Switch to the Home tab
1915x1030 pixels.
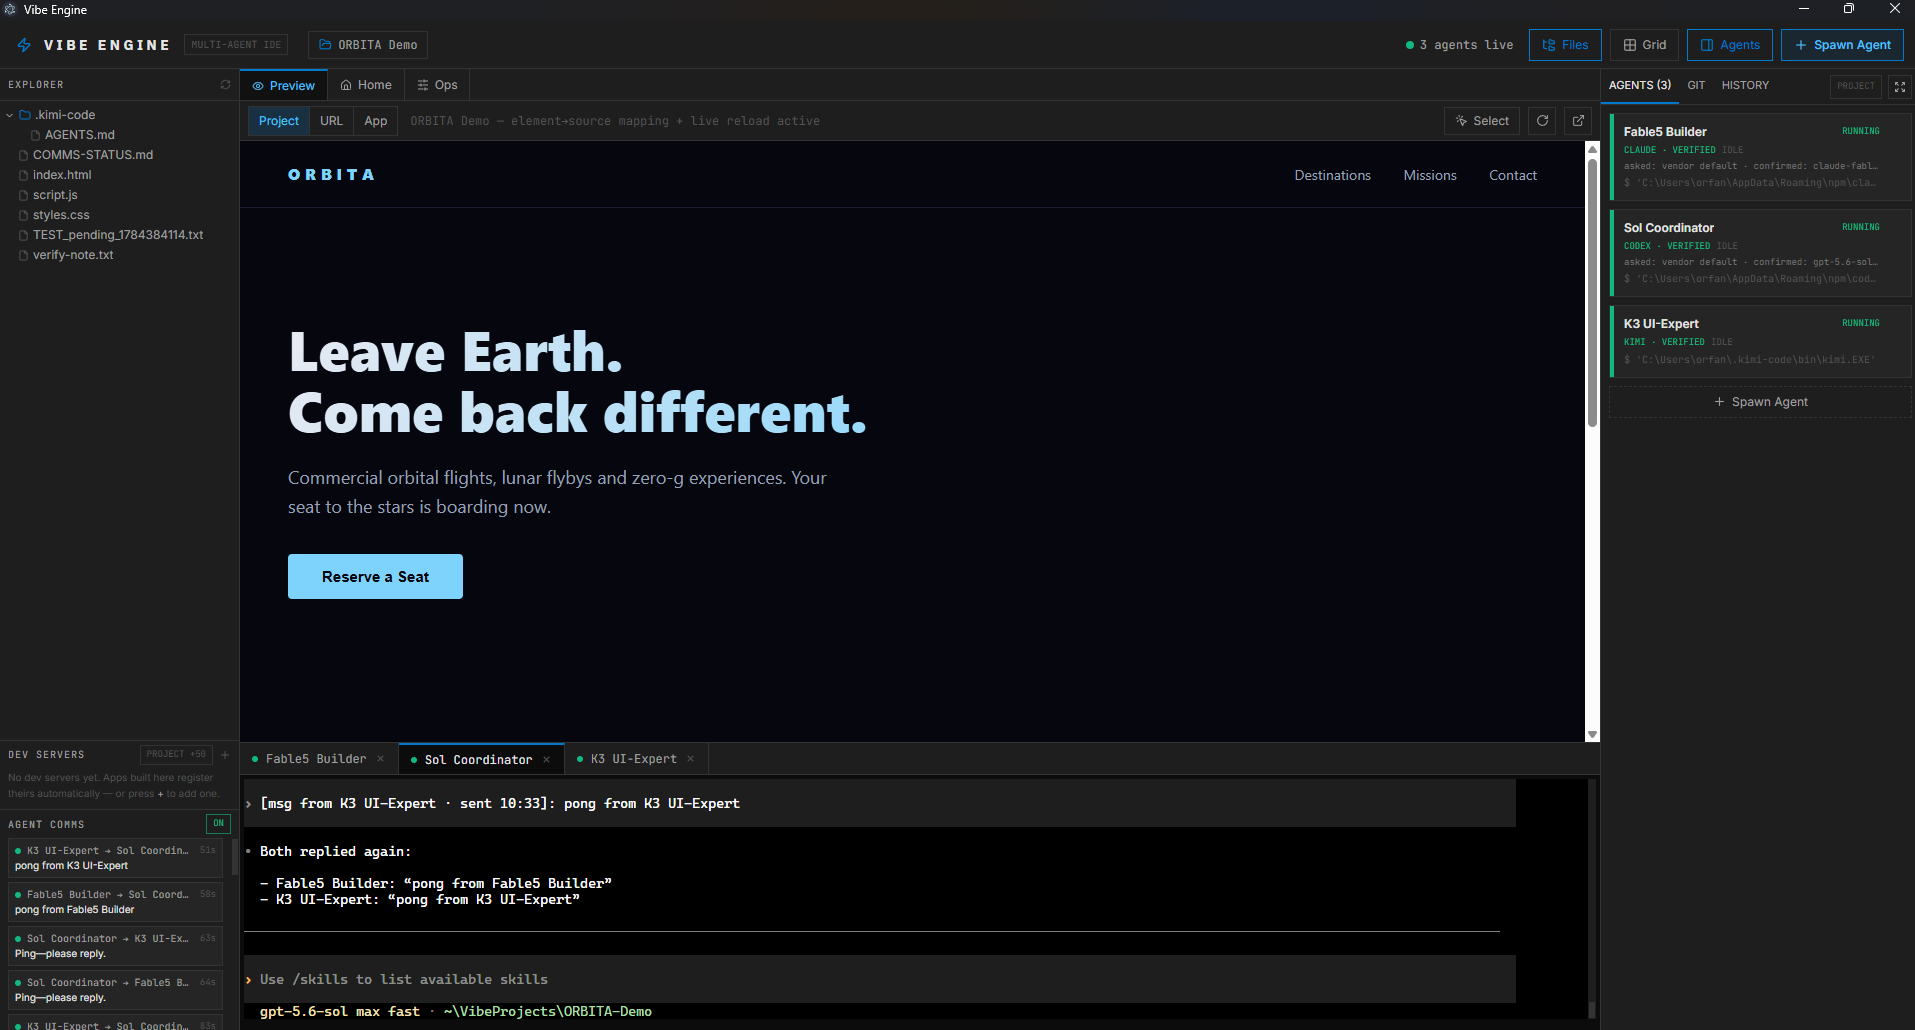tap(366, 85)
